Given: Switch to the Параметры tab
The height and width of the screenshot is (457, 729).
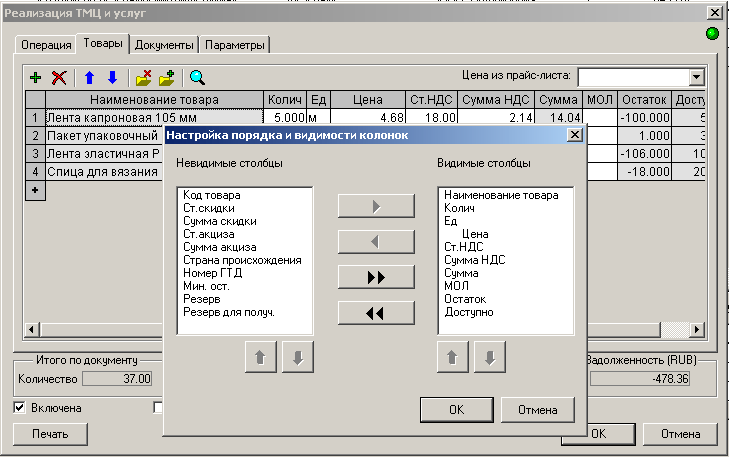Looking at the screenshot, I should pyautogui.click(x=235, y=45).
